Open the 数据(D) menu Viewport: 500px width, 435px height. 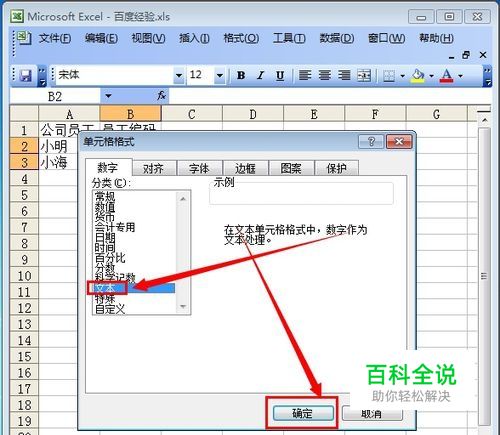tap(337, 38)
